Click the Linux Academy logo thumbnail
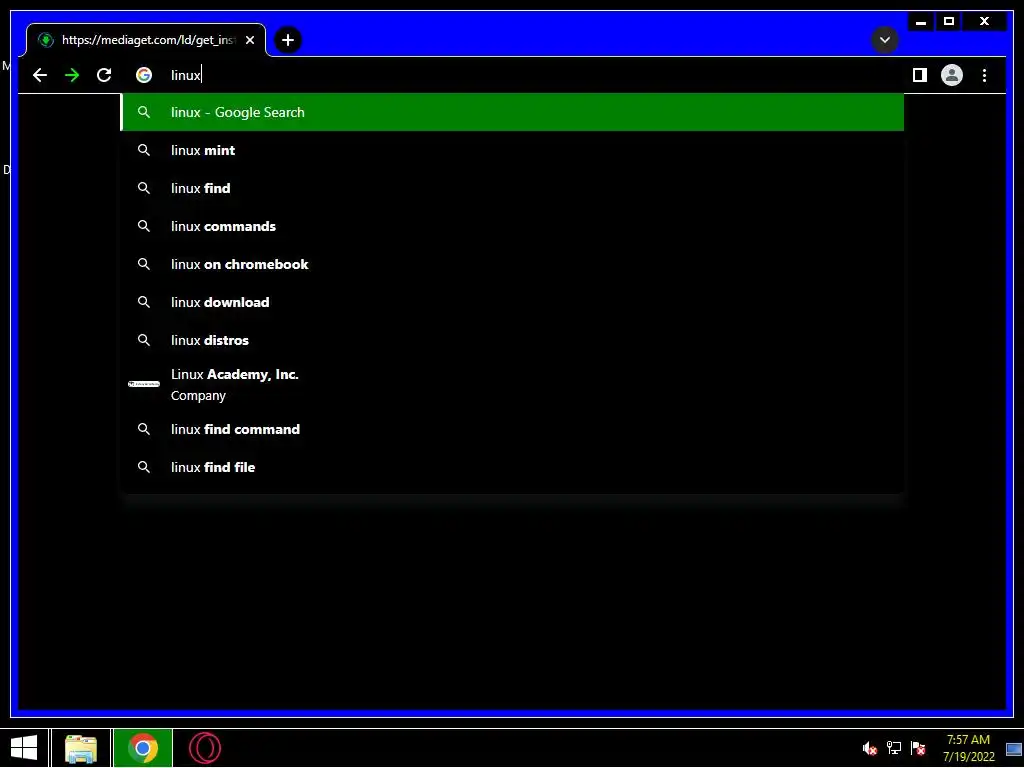 point(144,384)
